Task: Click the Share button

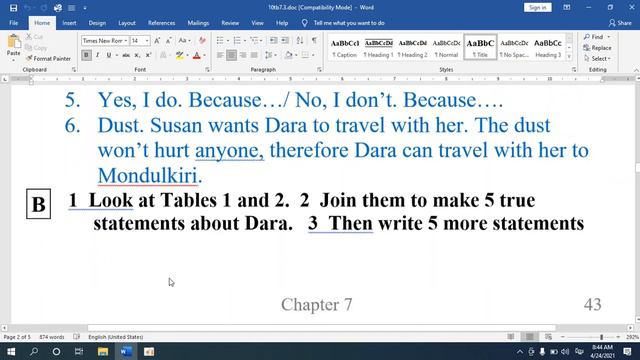Action: point(620,23)
